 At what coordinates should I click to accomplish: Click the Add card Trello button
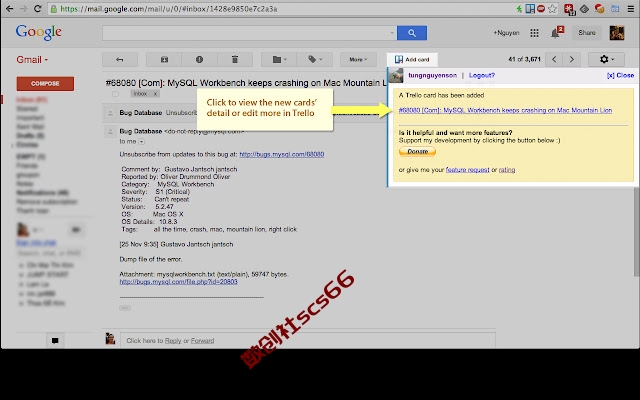[412, 60]
